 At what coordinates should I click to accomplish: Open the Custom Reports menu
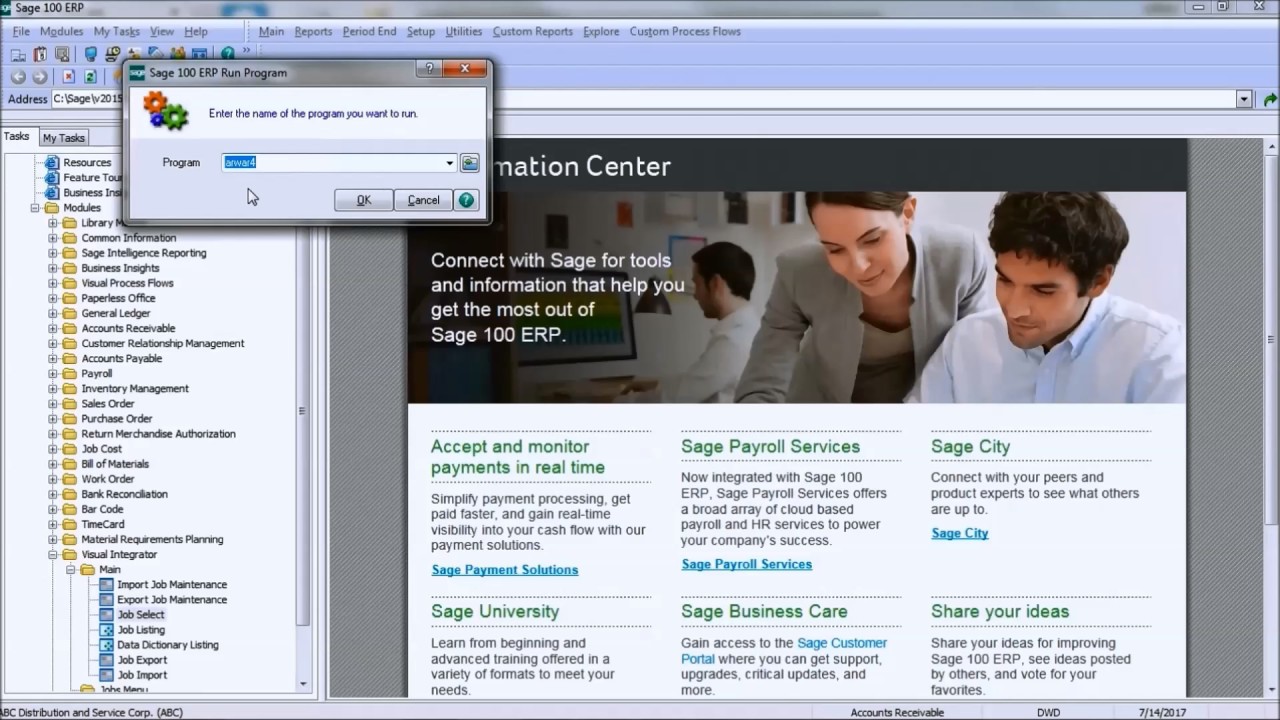[x=533, y=32]
